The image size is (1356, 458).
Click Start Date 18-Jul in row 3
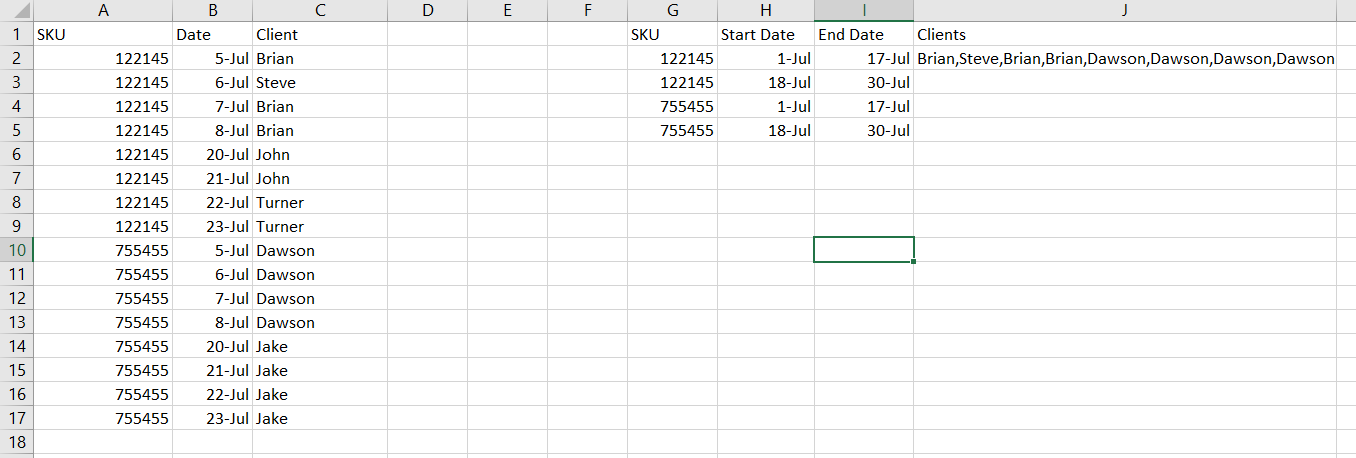pos(766,82)
